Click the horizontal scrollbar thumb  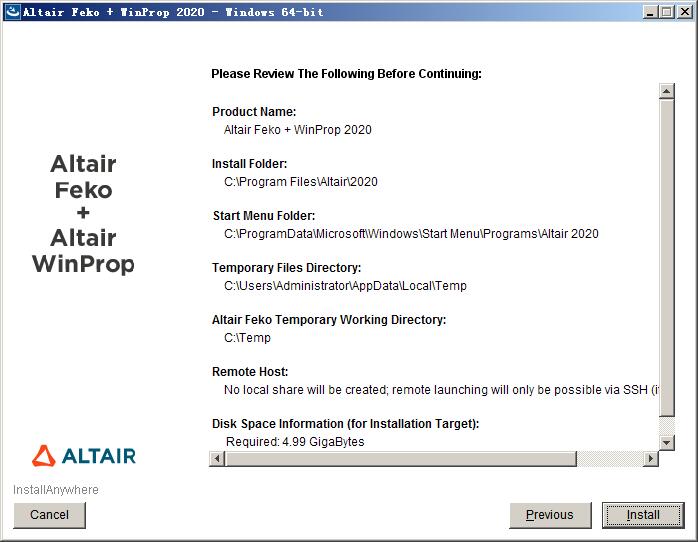coord(401,458)
